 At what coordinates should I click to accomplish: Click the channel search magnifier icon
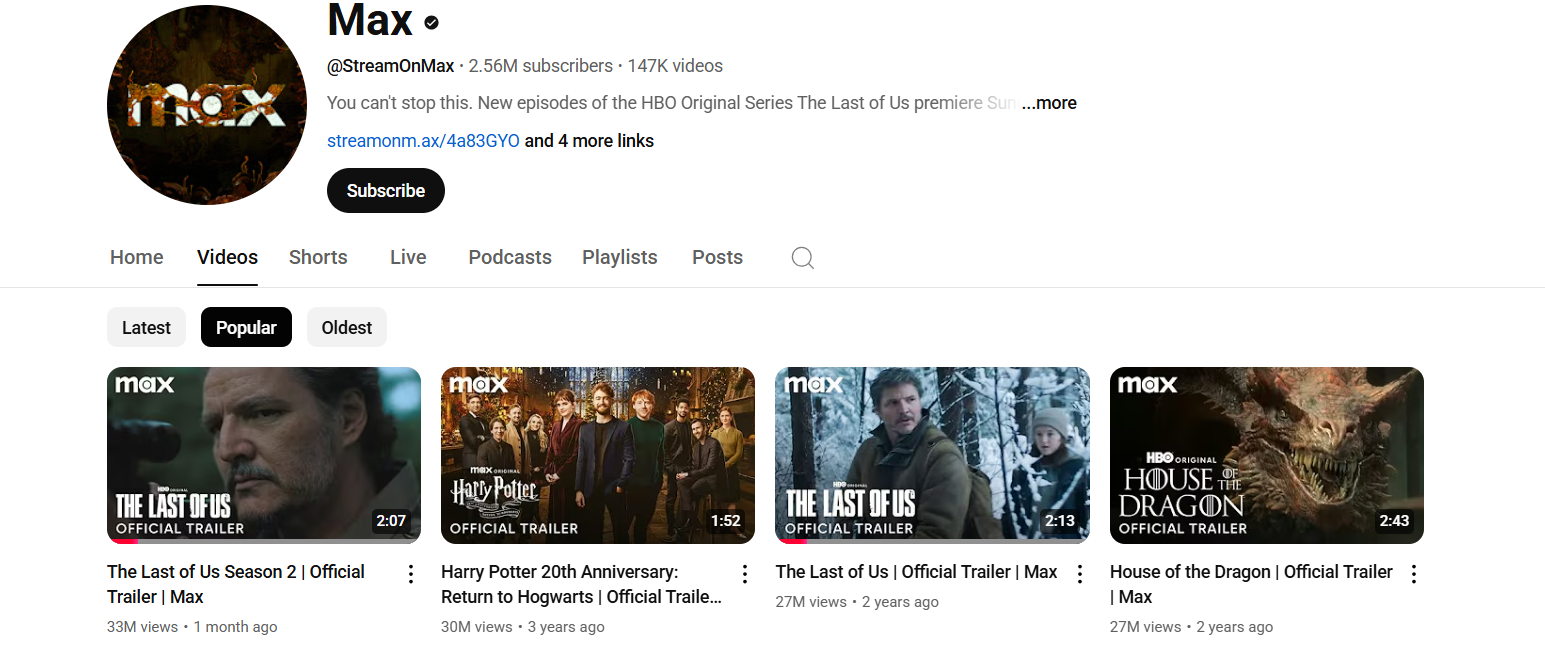pos(803,257)
